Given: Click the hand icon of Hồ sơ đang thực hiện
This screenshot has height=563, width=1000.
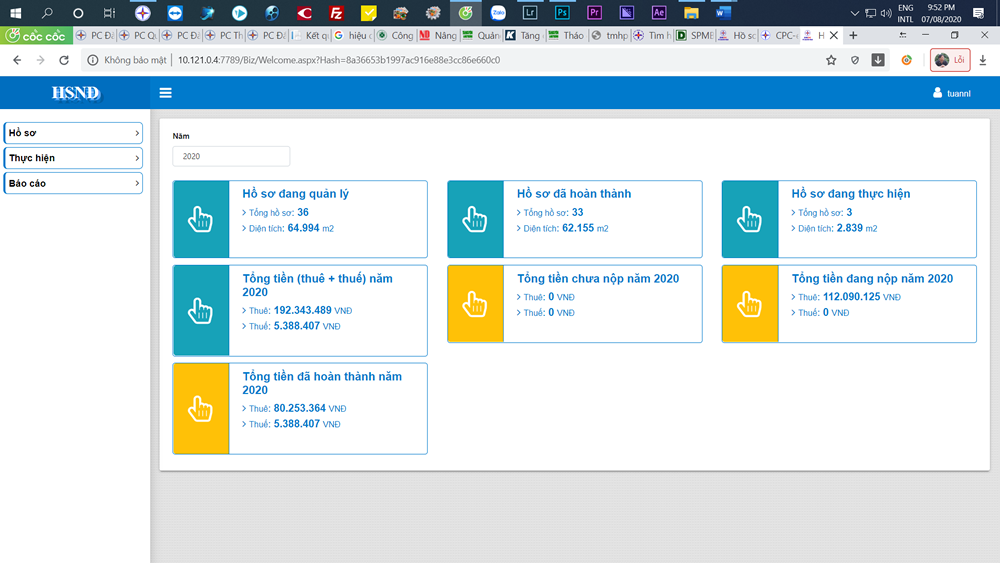Looking at the screenshot, I should [750, 219].
